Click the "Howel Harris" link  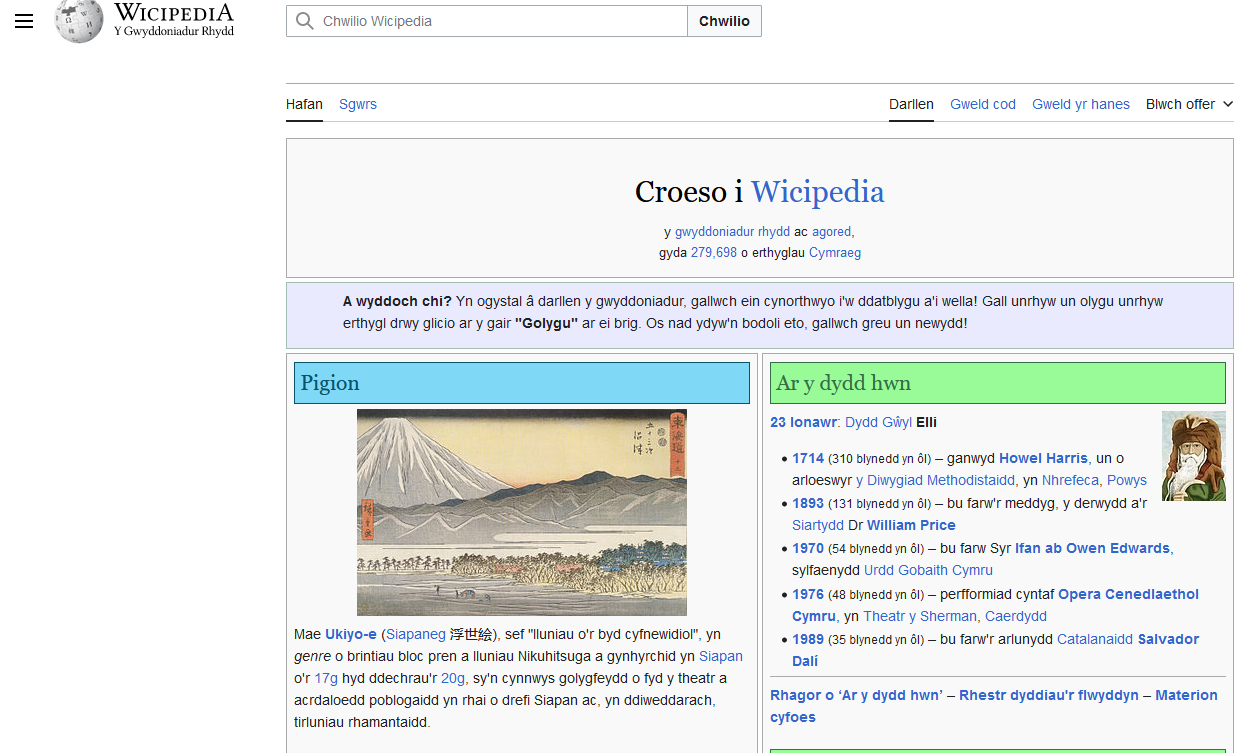[1043, 458]
